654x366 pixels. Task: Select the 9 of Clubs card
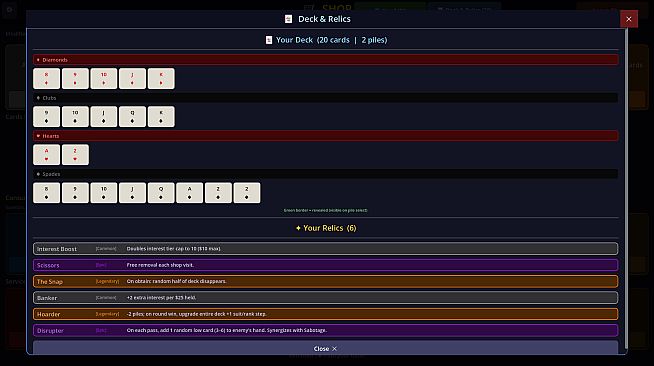coord(46,116)
